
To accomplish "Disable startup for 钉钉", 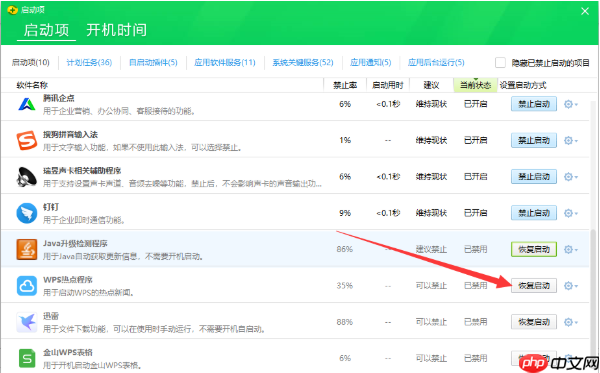I will pos(534,213).
